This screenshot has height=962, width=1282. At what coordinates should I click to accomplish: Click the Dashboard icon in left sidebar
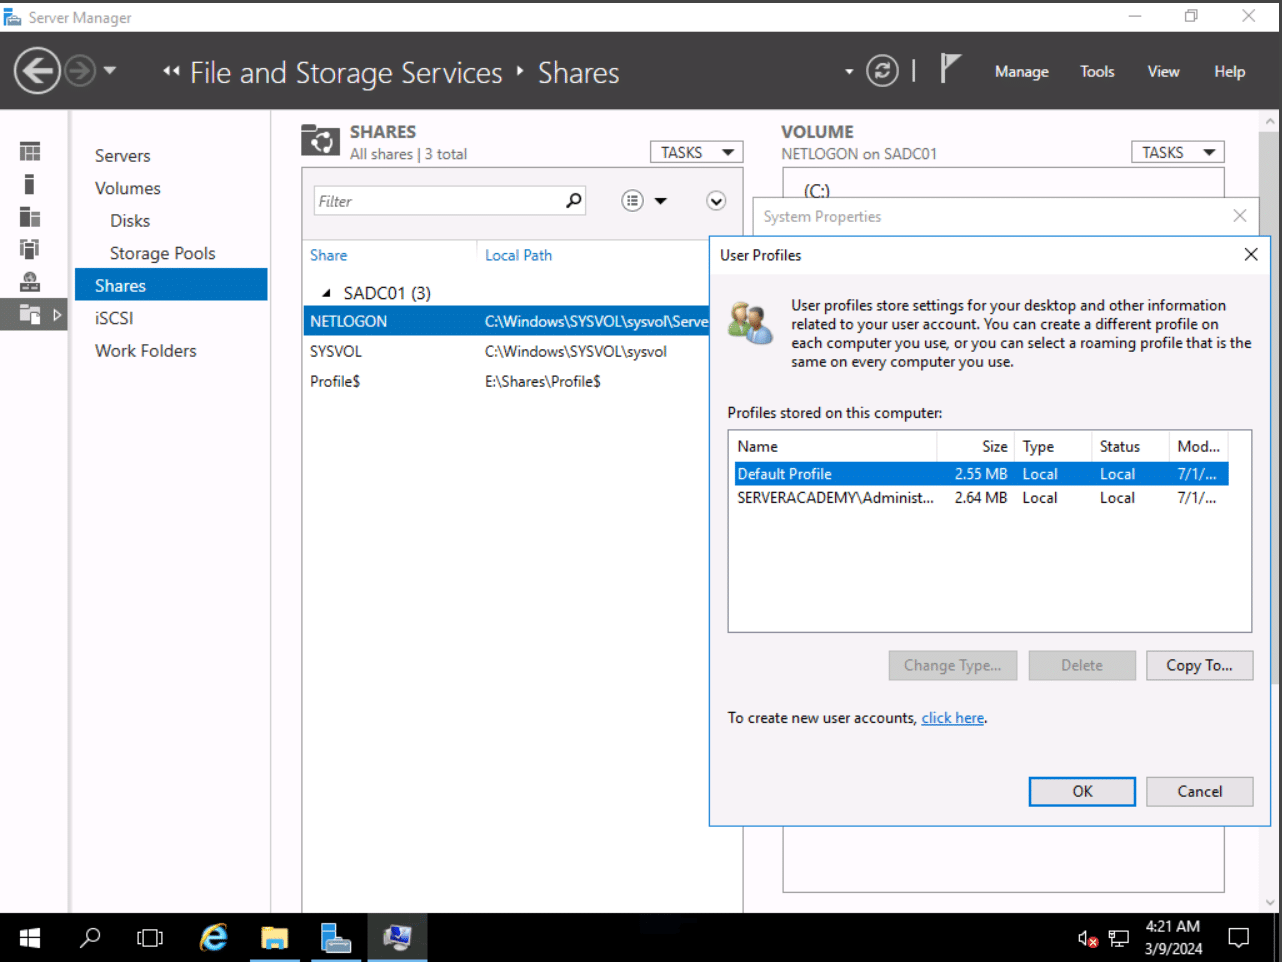click(x=30, y=152)
